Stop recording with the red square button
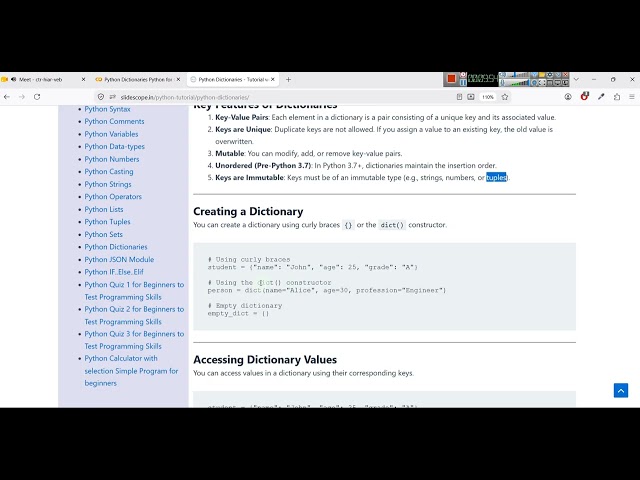Screen dimensions: 640x480 click(x=451, y=78)
